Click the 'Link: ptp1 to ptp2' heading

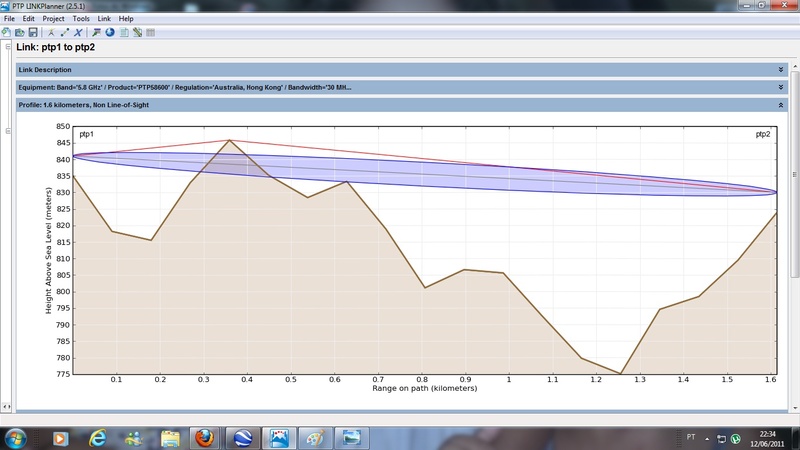pyautogui.click(x=56, y=47)
